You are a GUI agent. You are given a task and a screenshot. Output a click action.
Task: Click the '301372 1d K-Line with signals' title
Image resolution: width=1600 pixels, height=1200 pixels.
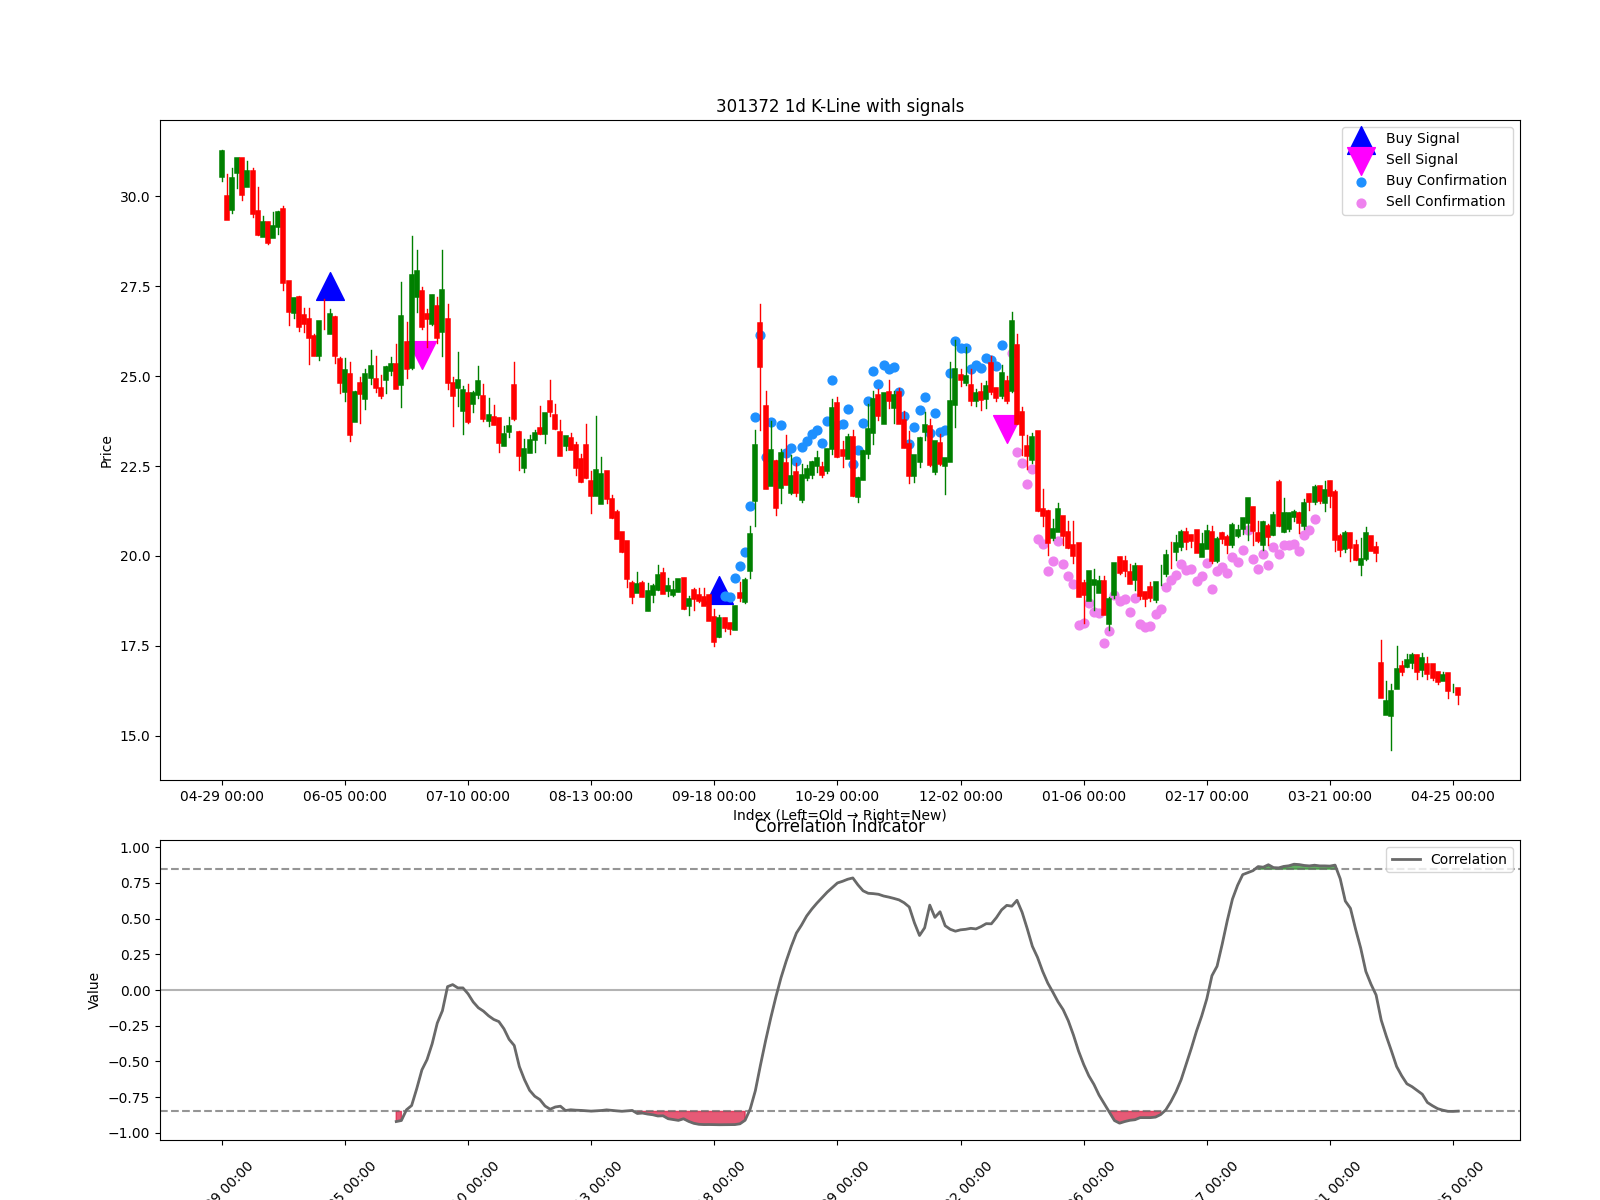coord(840,106)
